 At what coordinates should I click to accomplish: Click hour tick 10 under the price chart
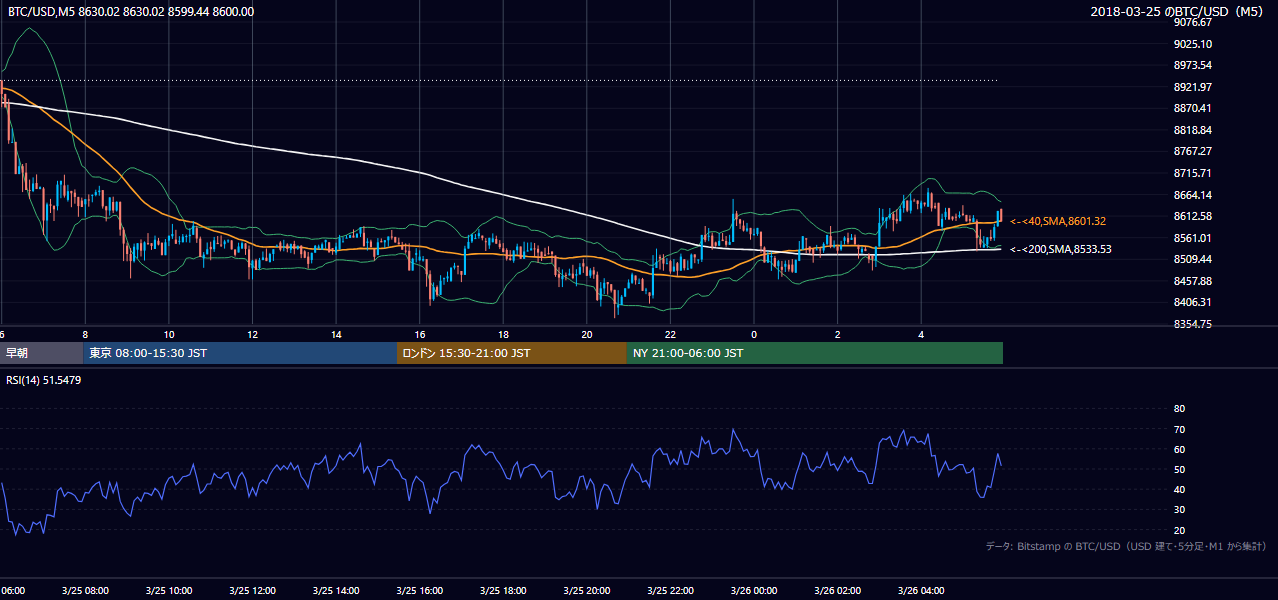(169, 335)
